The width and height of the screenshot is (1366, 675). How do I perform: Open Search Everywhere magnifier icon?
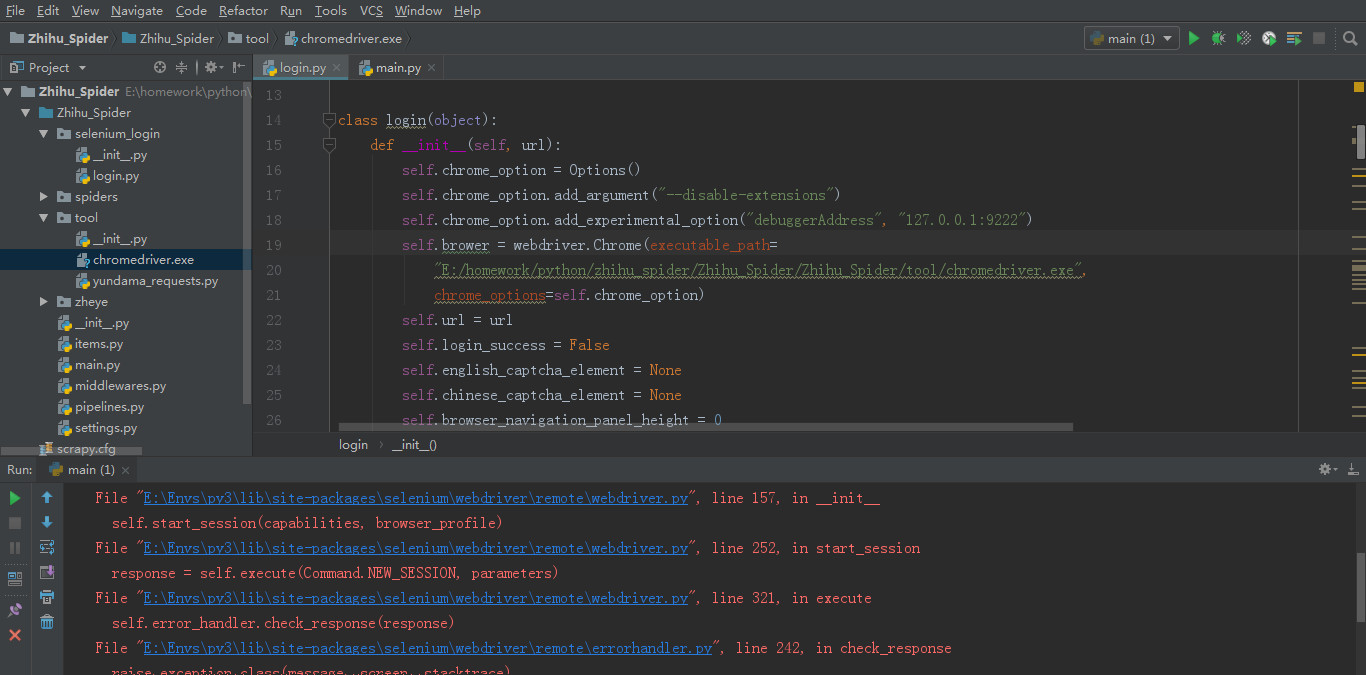pos(1350,38)
